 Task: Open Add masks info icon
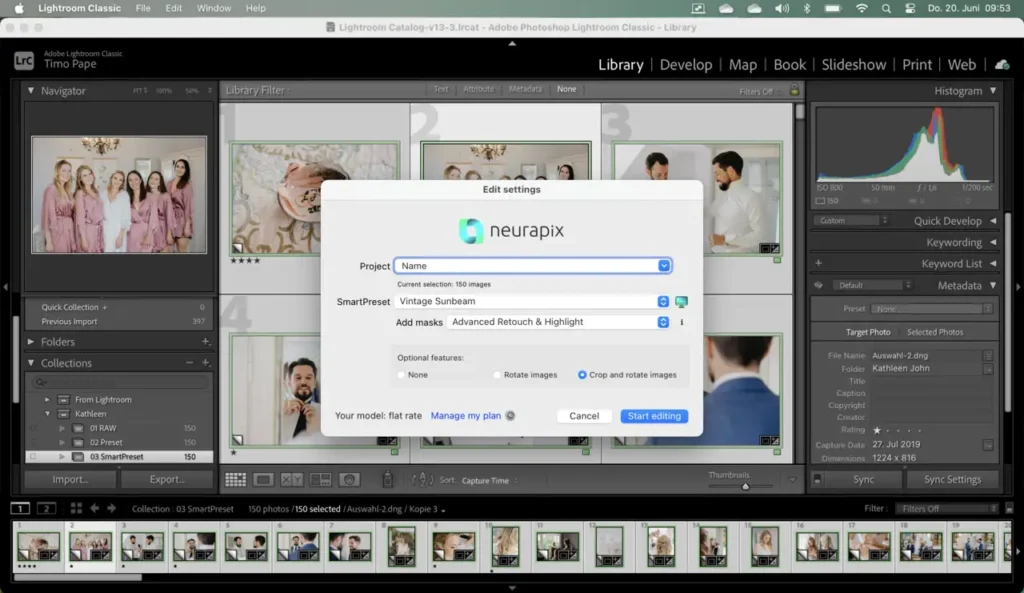click(x=682, y=322)
